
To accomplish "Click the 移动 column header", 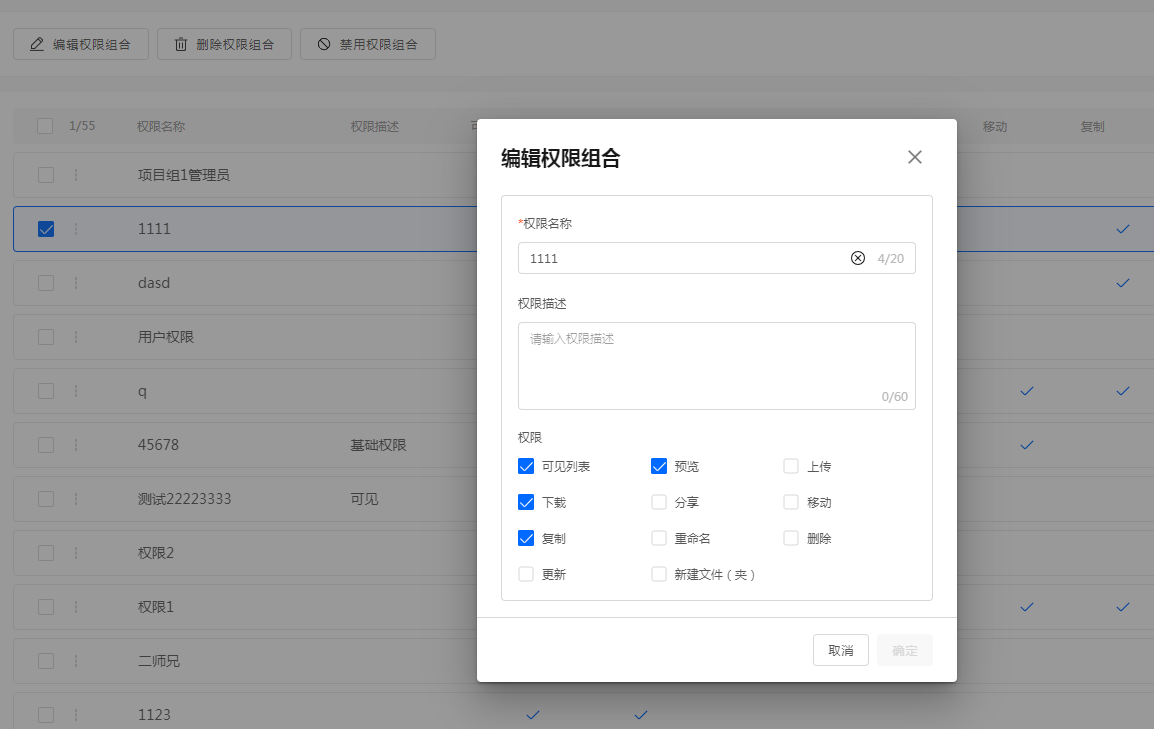I will coord(995,127).
